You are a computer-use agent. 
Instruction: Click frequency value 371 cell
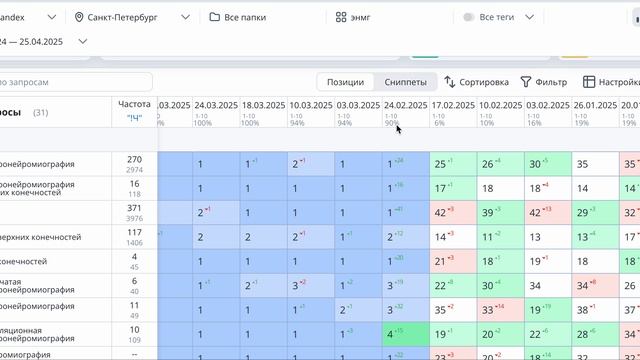point(134,208)
